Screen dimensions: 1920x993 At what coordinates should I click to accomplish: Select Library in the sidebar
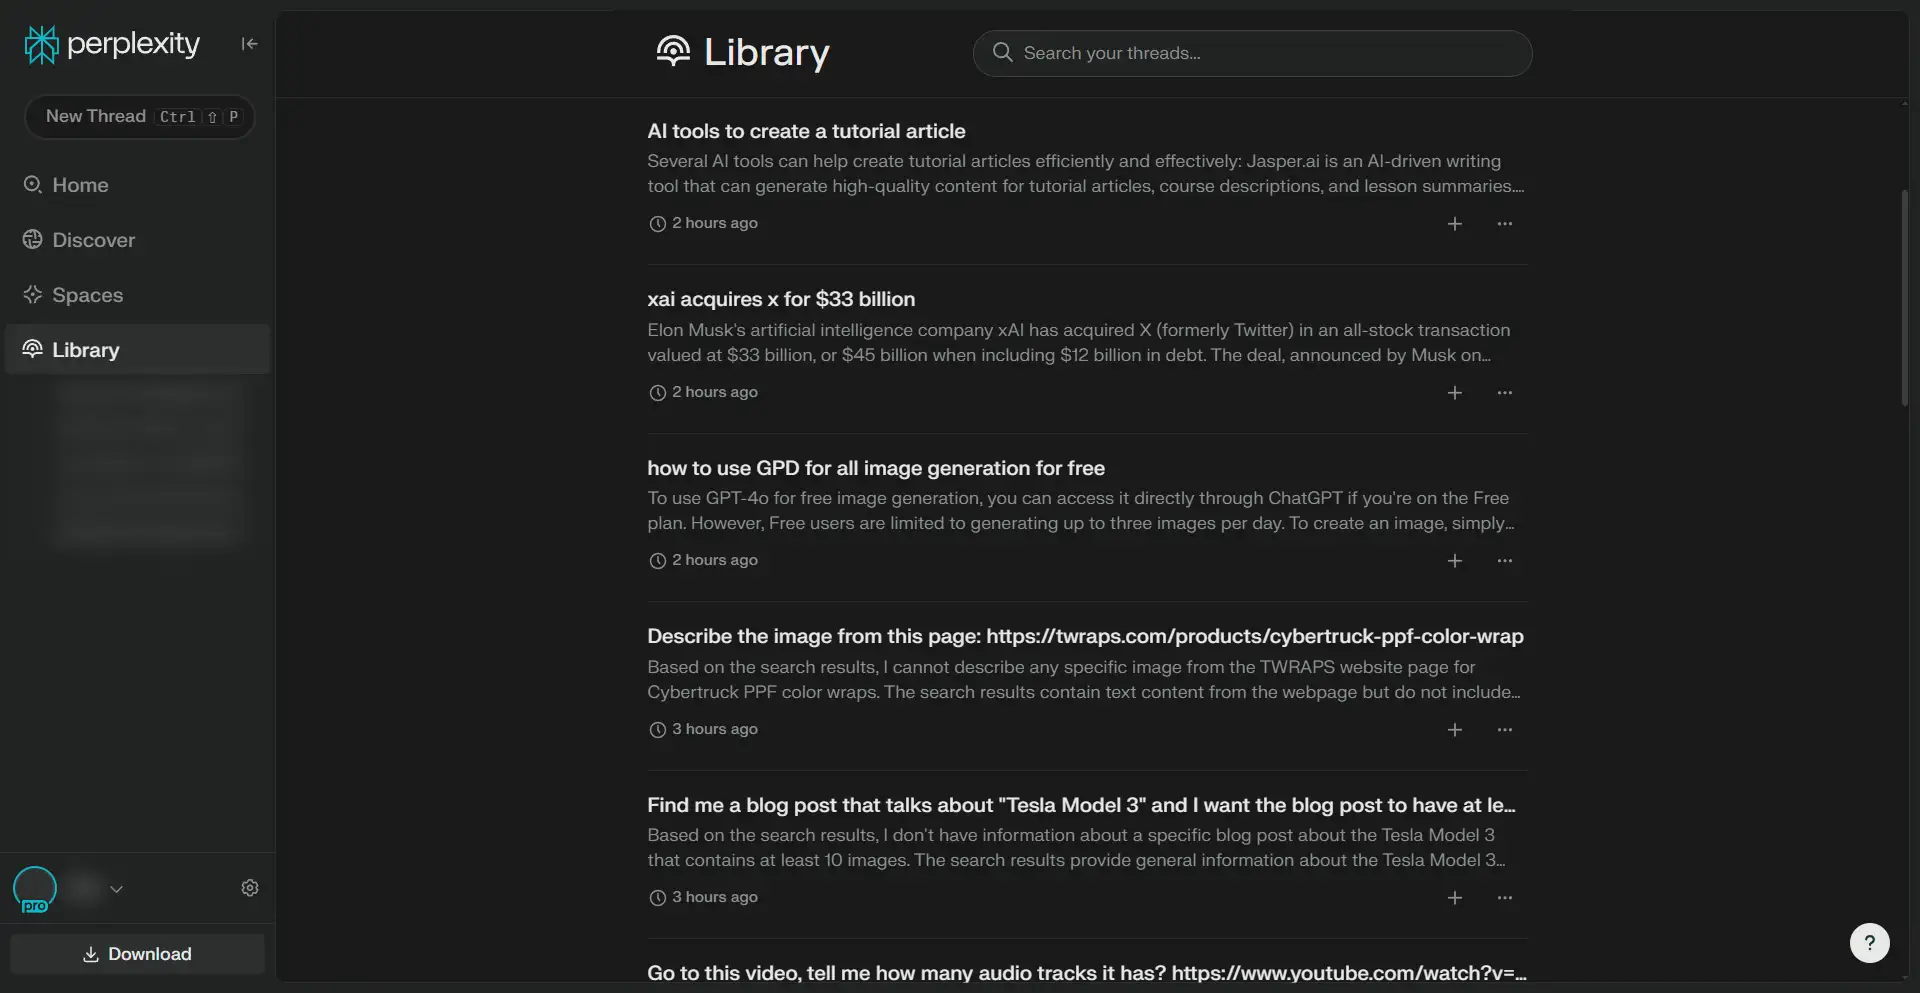(x=138, y=350)
